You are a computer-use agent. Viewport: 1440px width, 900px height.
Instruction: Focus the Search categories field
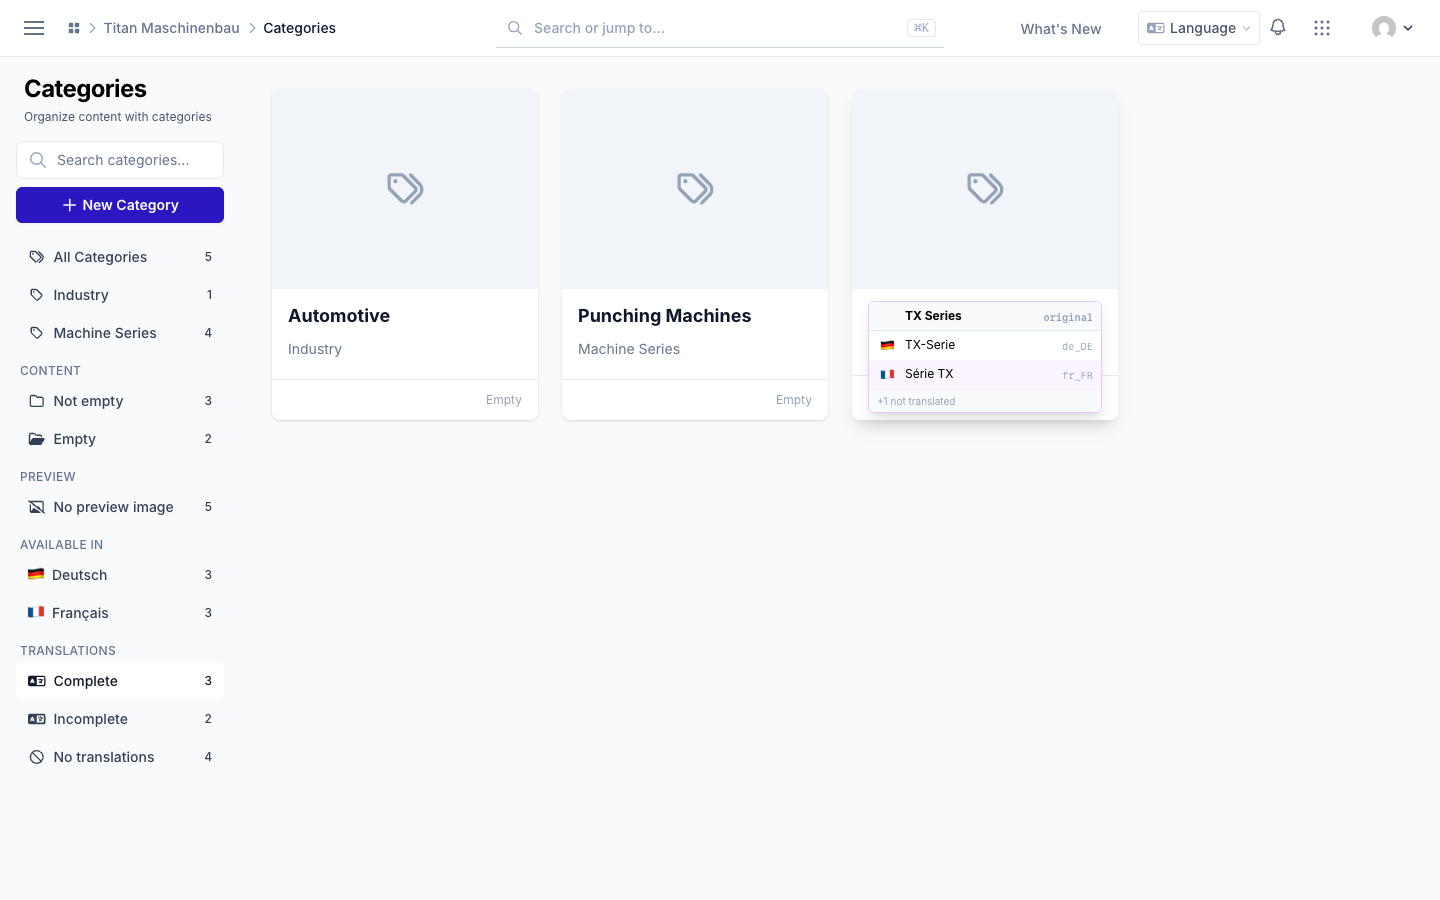(120, 160)
